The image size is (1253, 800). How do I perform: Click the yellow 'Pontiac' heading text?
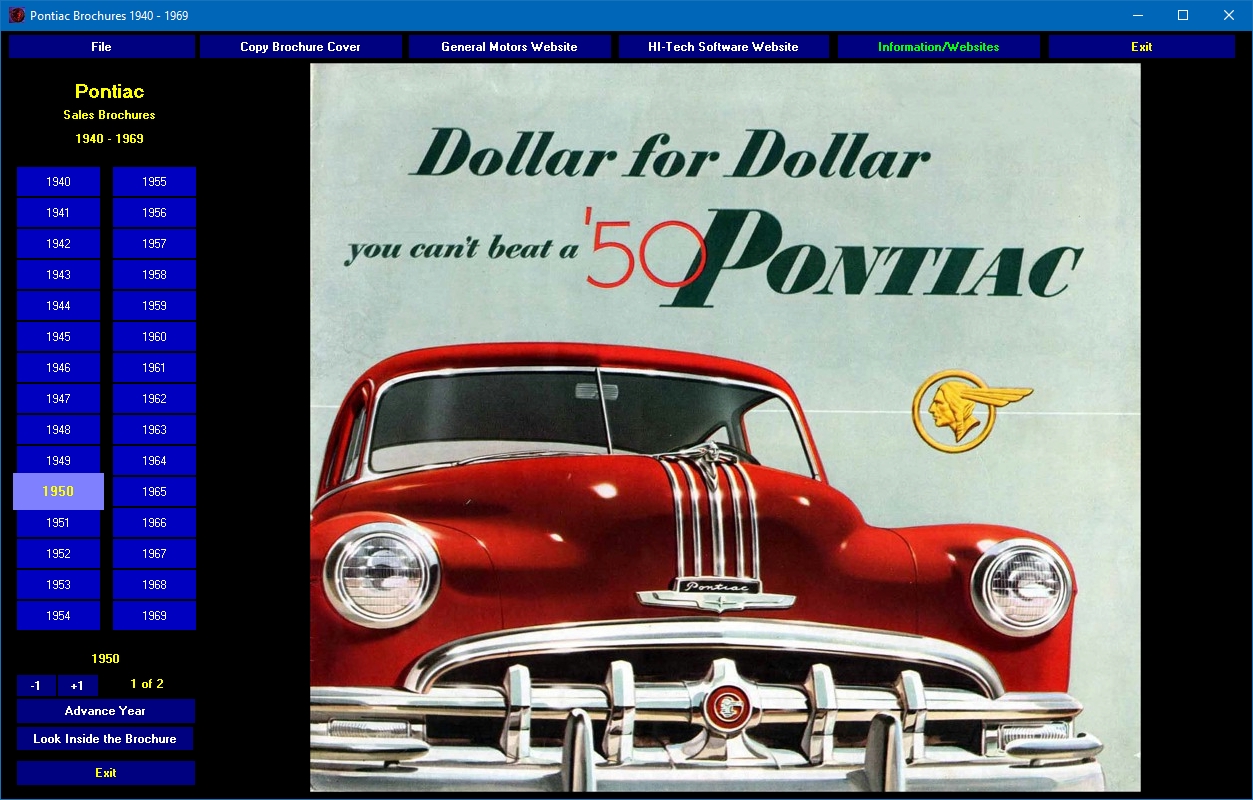109,91
